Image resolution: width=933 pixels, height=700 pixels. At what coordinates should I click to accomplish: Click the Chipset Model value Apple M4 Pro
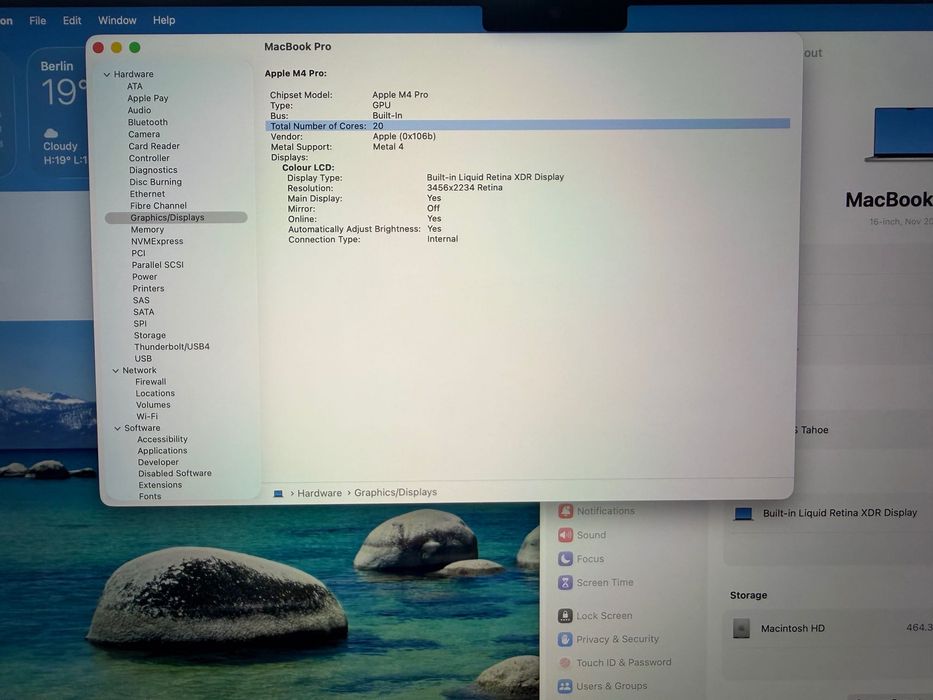tap(400, 95)
